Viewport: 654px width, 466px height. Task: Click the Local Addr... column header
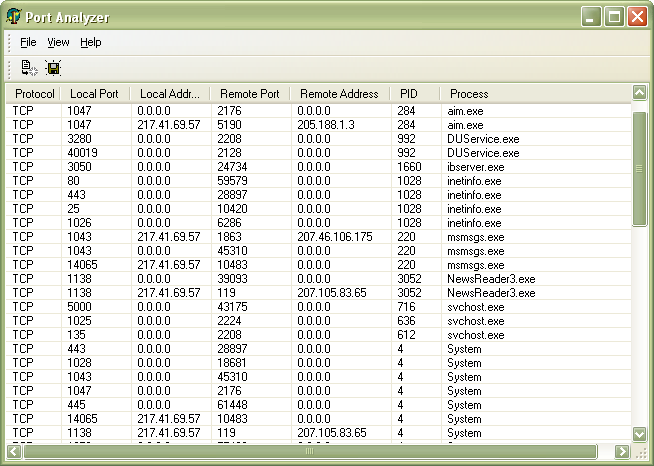click(171, 94)
